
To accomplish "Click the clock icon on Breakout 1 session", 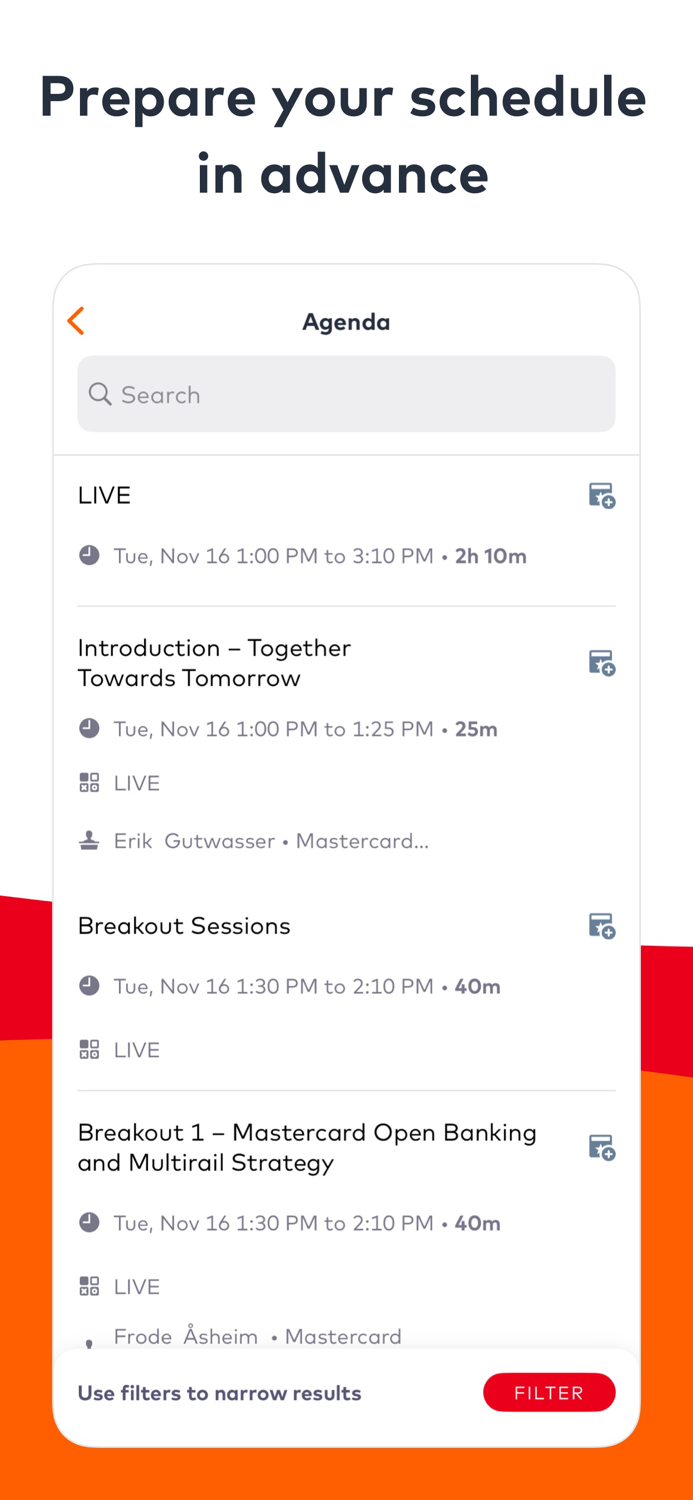I will (89, 1222).
